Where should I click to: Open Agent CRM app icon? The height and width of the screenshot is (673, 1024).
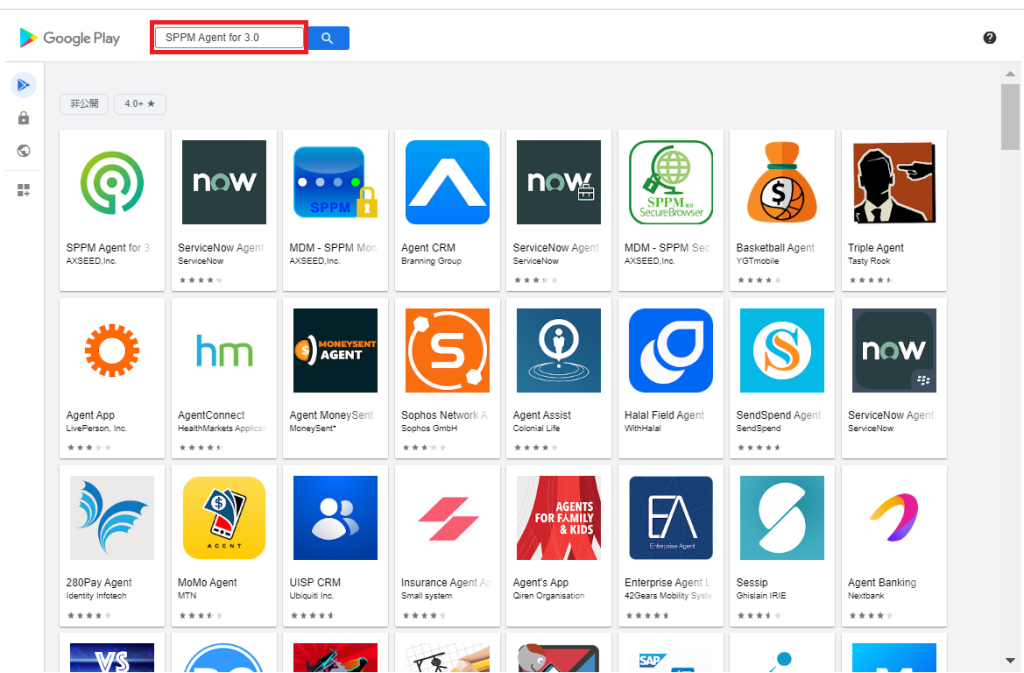pos(447,182)
